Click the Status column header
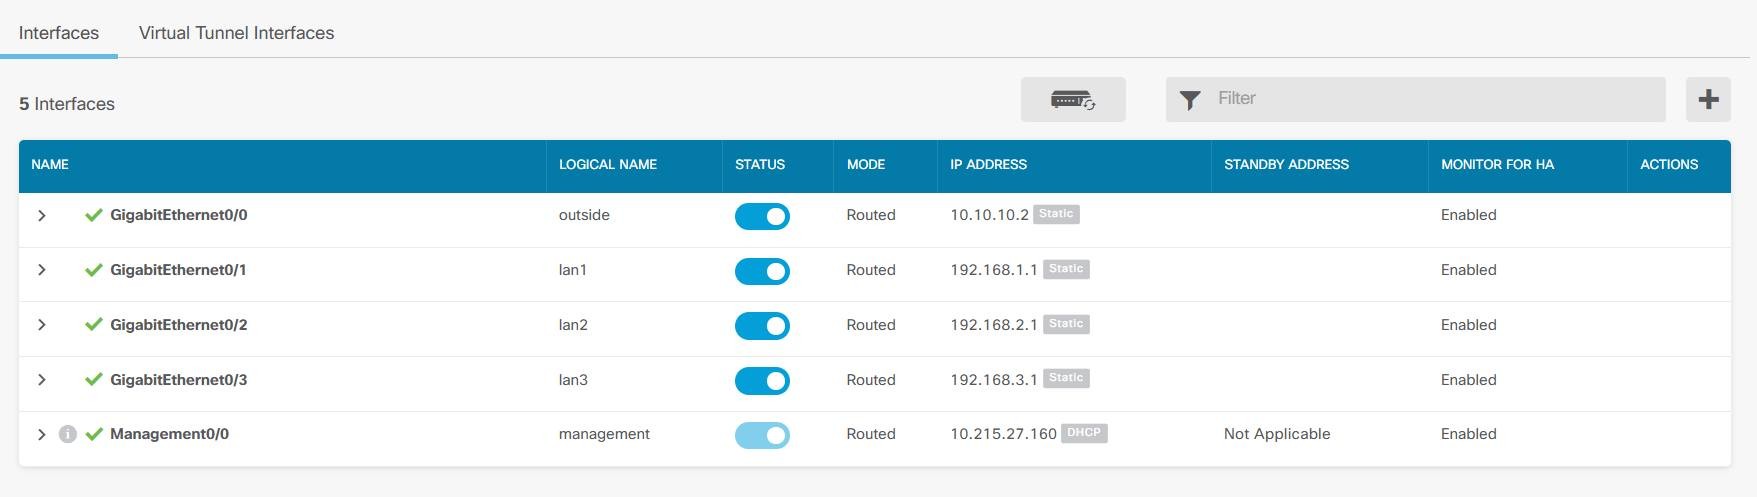 tap(760, 164)
